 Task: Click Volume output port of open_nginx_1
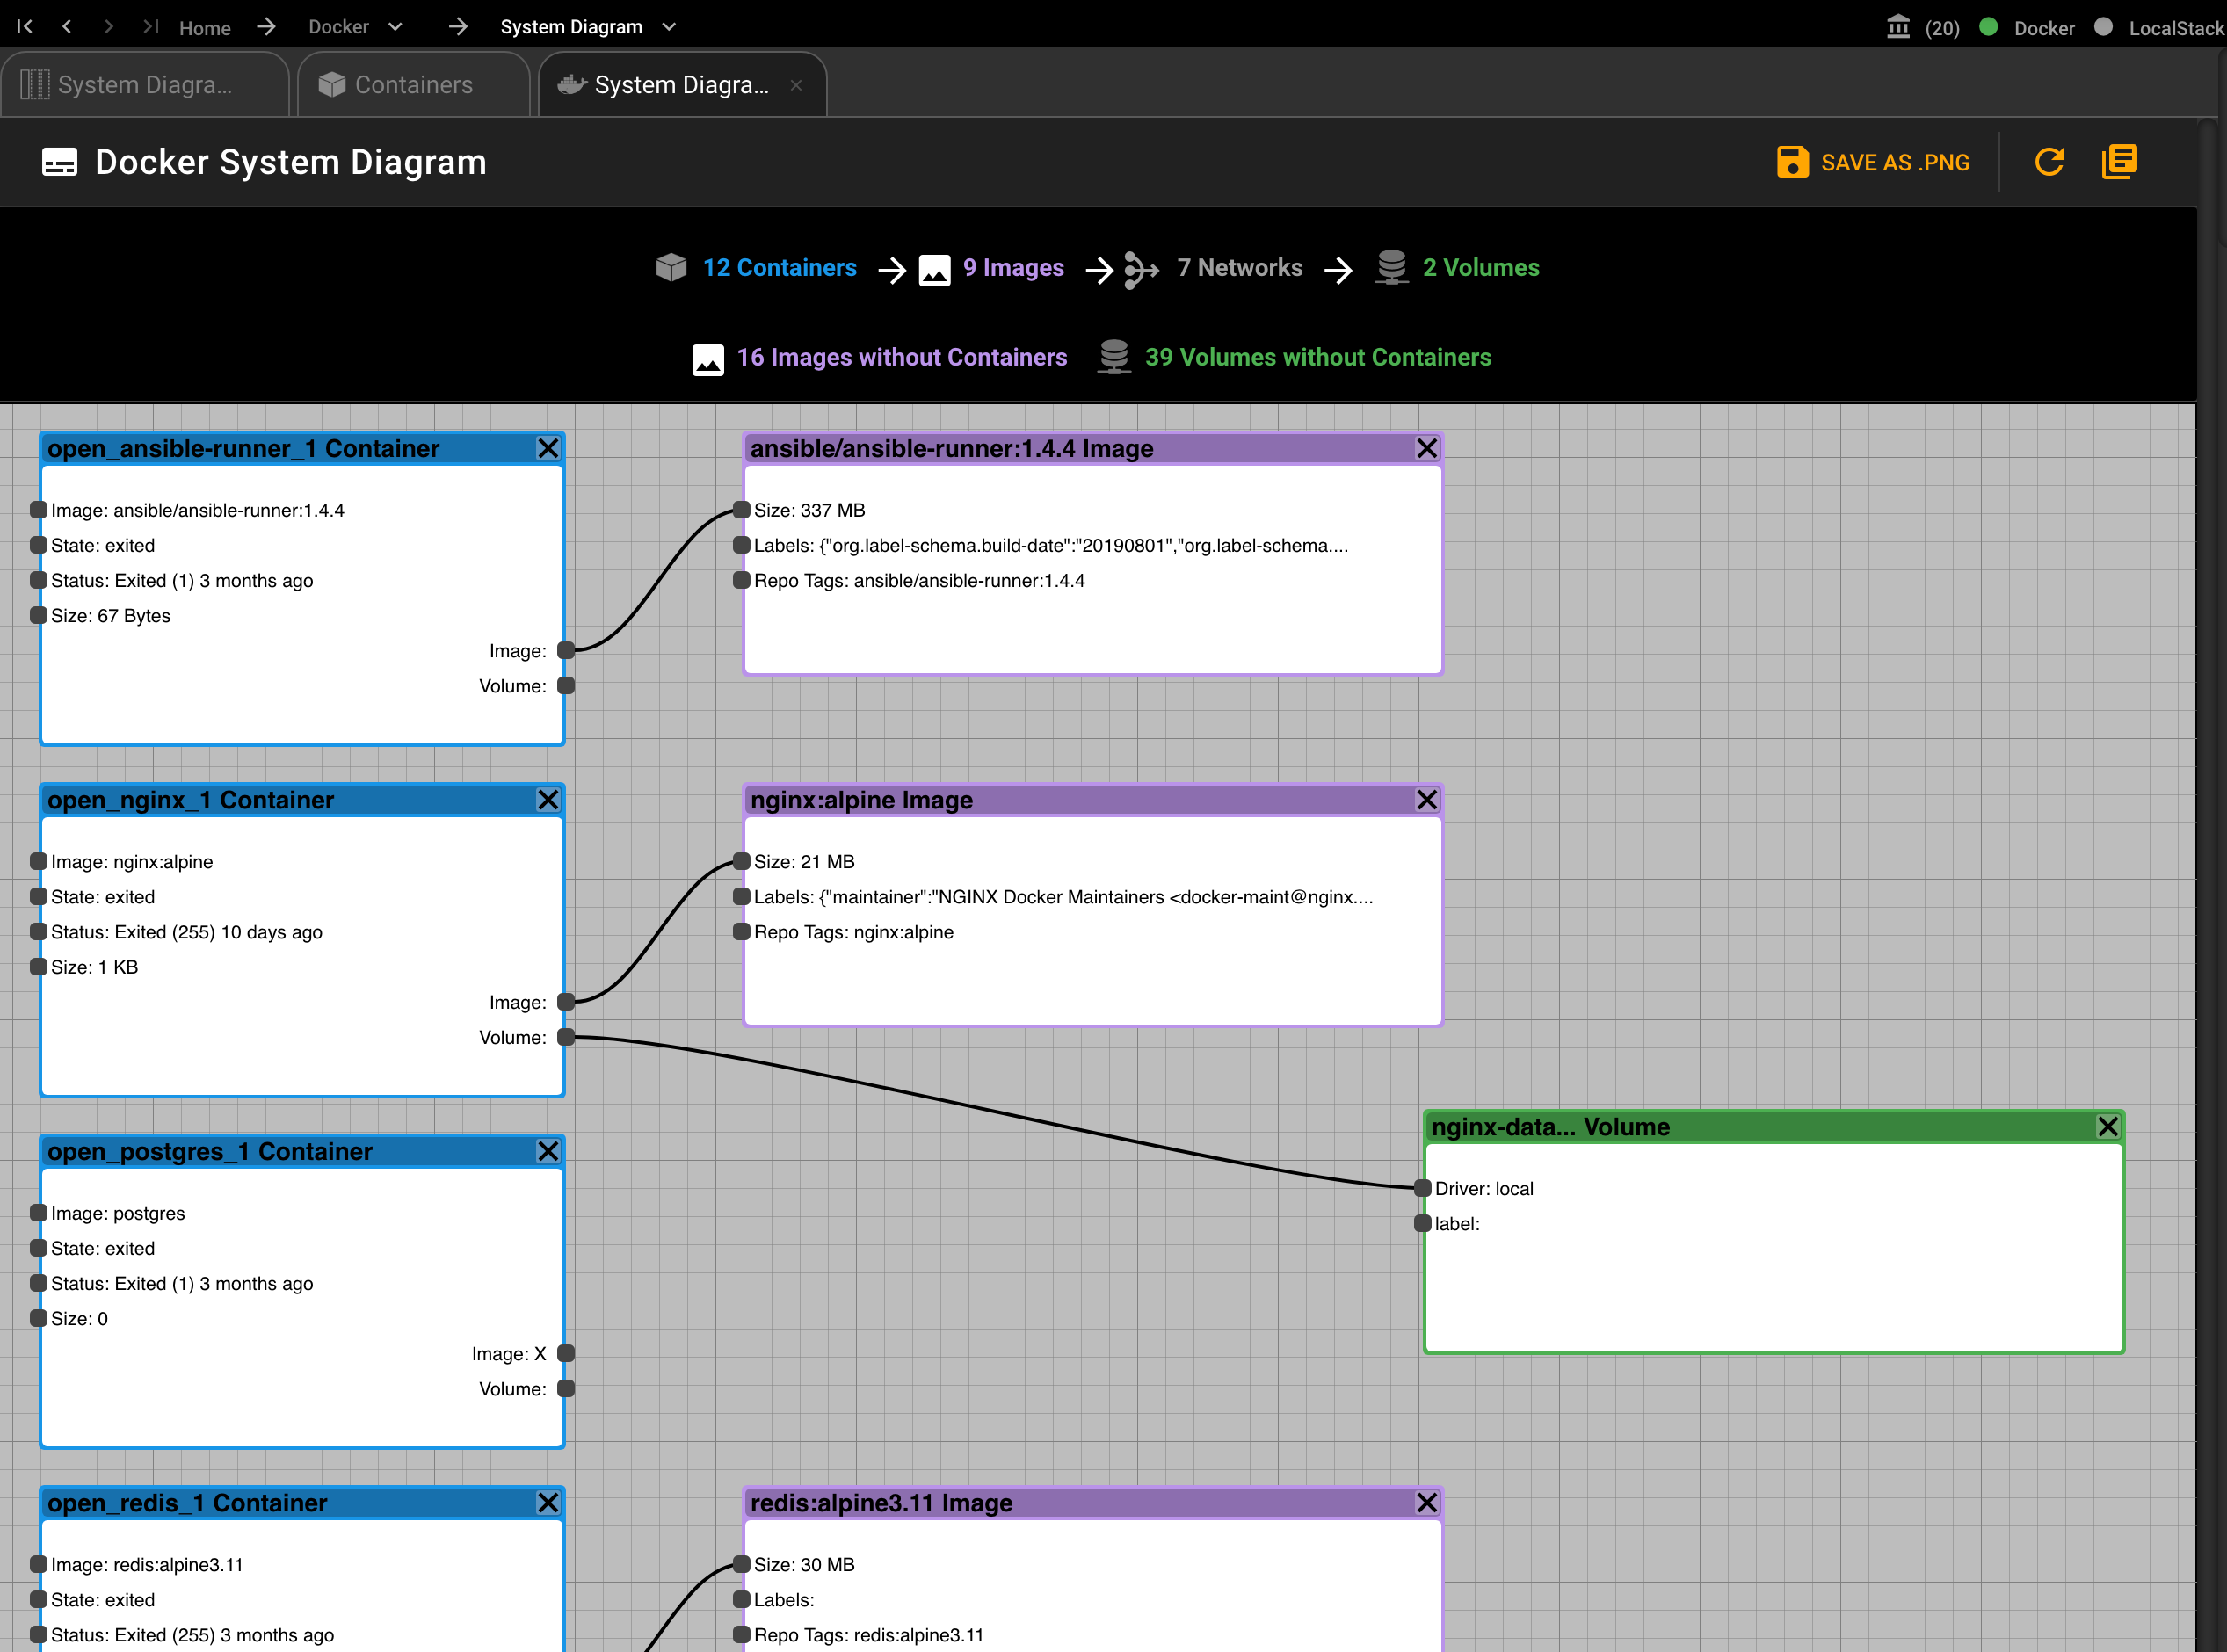tap(566, 1037)
